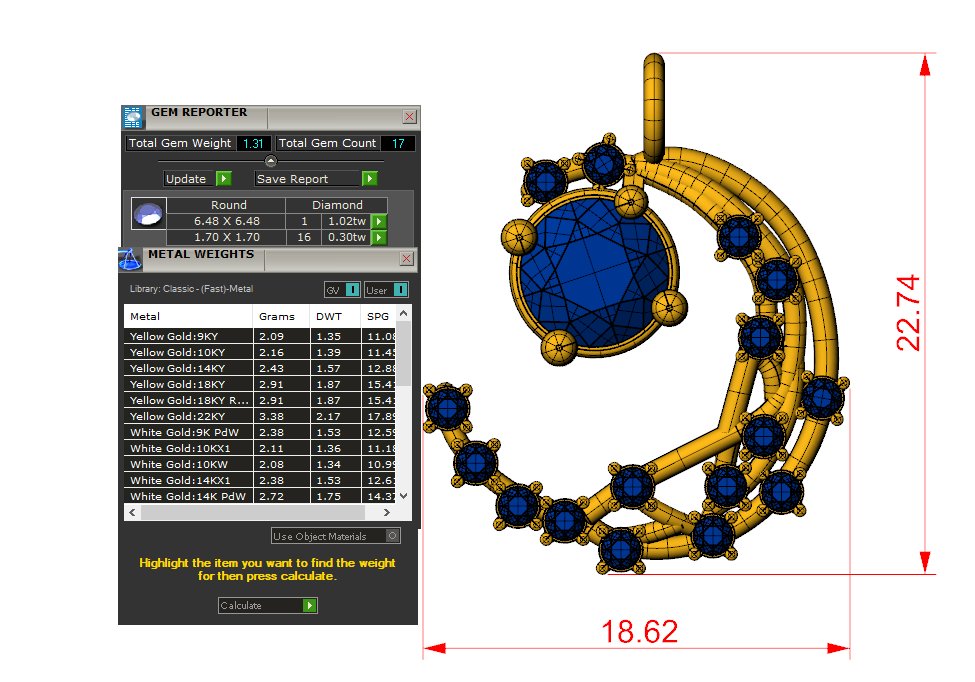Click the 0.30tw weight cell
The image size is (975, 682).
pyautogui.click(x=346, y=237)
